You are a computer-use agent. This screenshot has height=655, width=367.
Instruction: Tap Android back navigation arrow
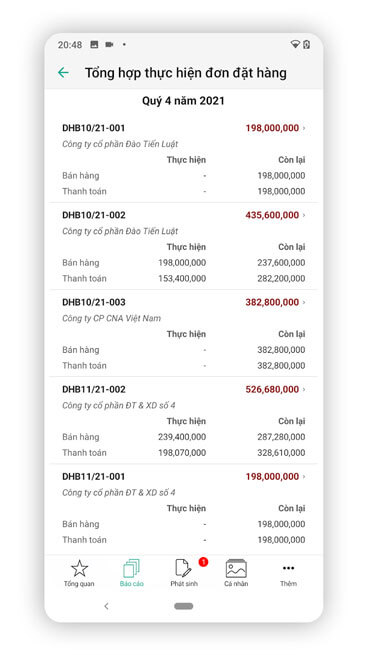pos(106,606)
